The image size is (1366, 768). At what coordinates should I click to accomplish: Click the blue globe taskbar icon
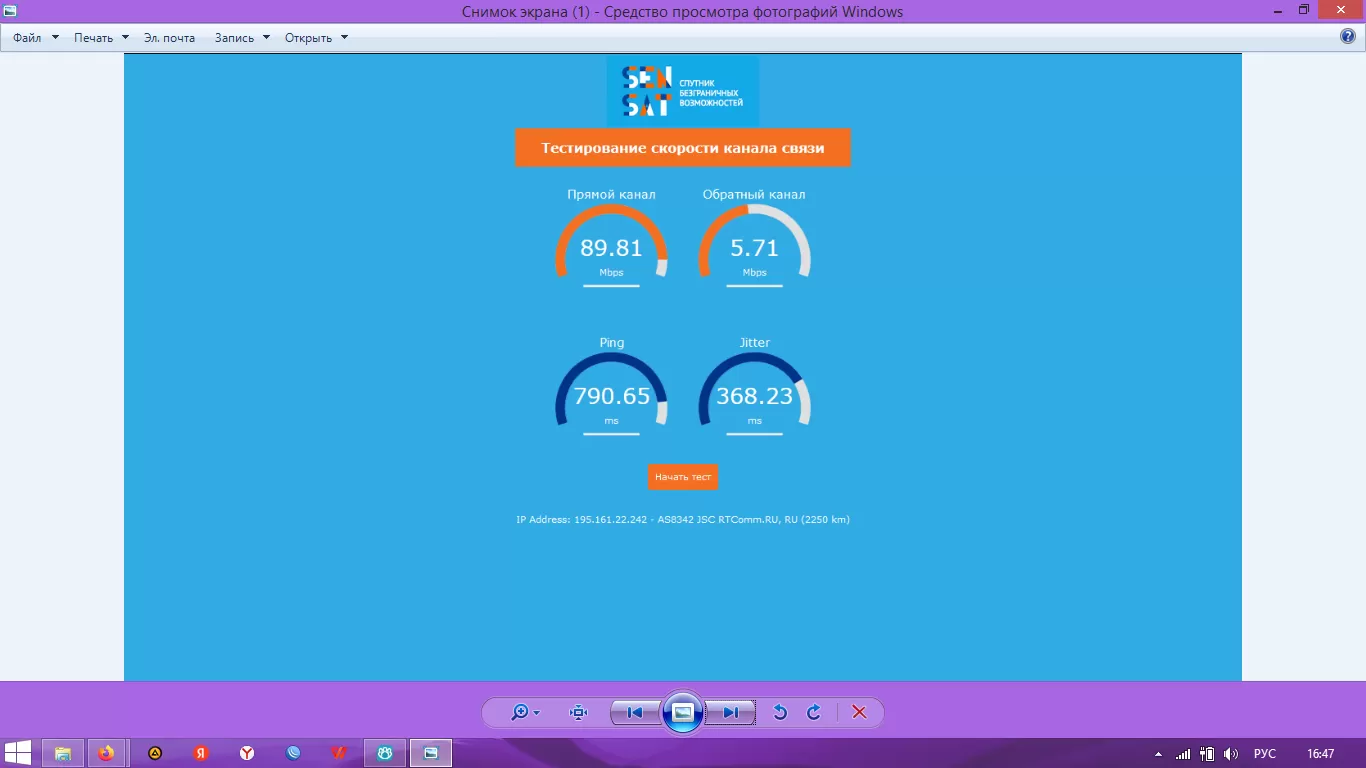[293, 753]
